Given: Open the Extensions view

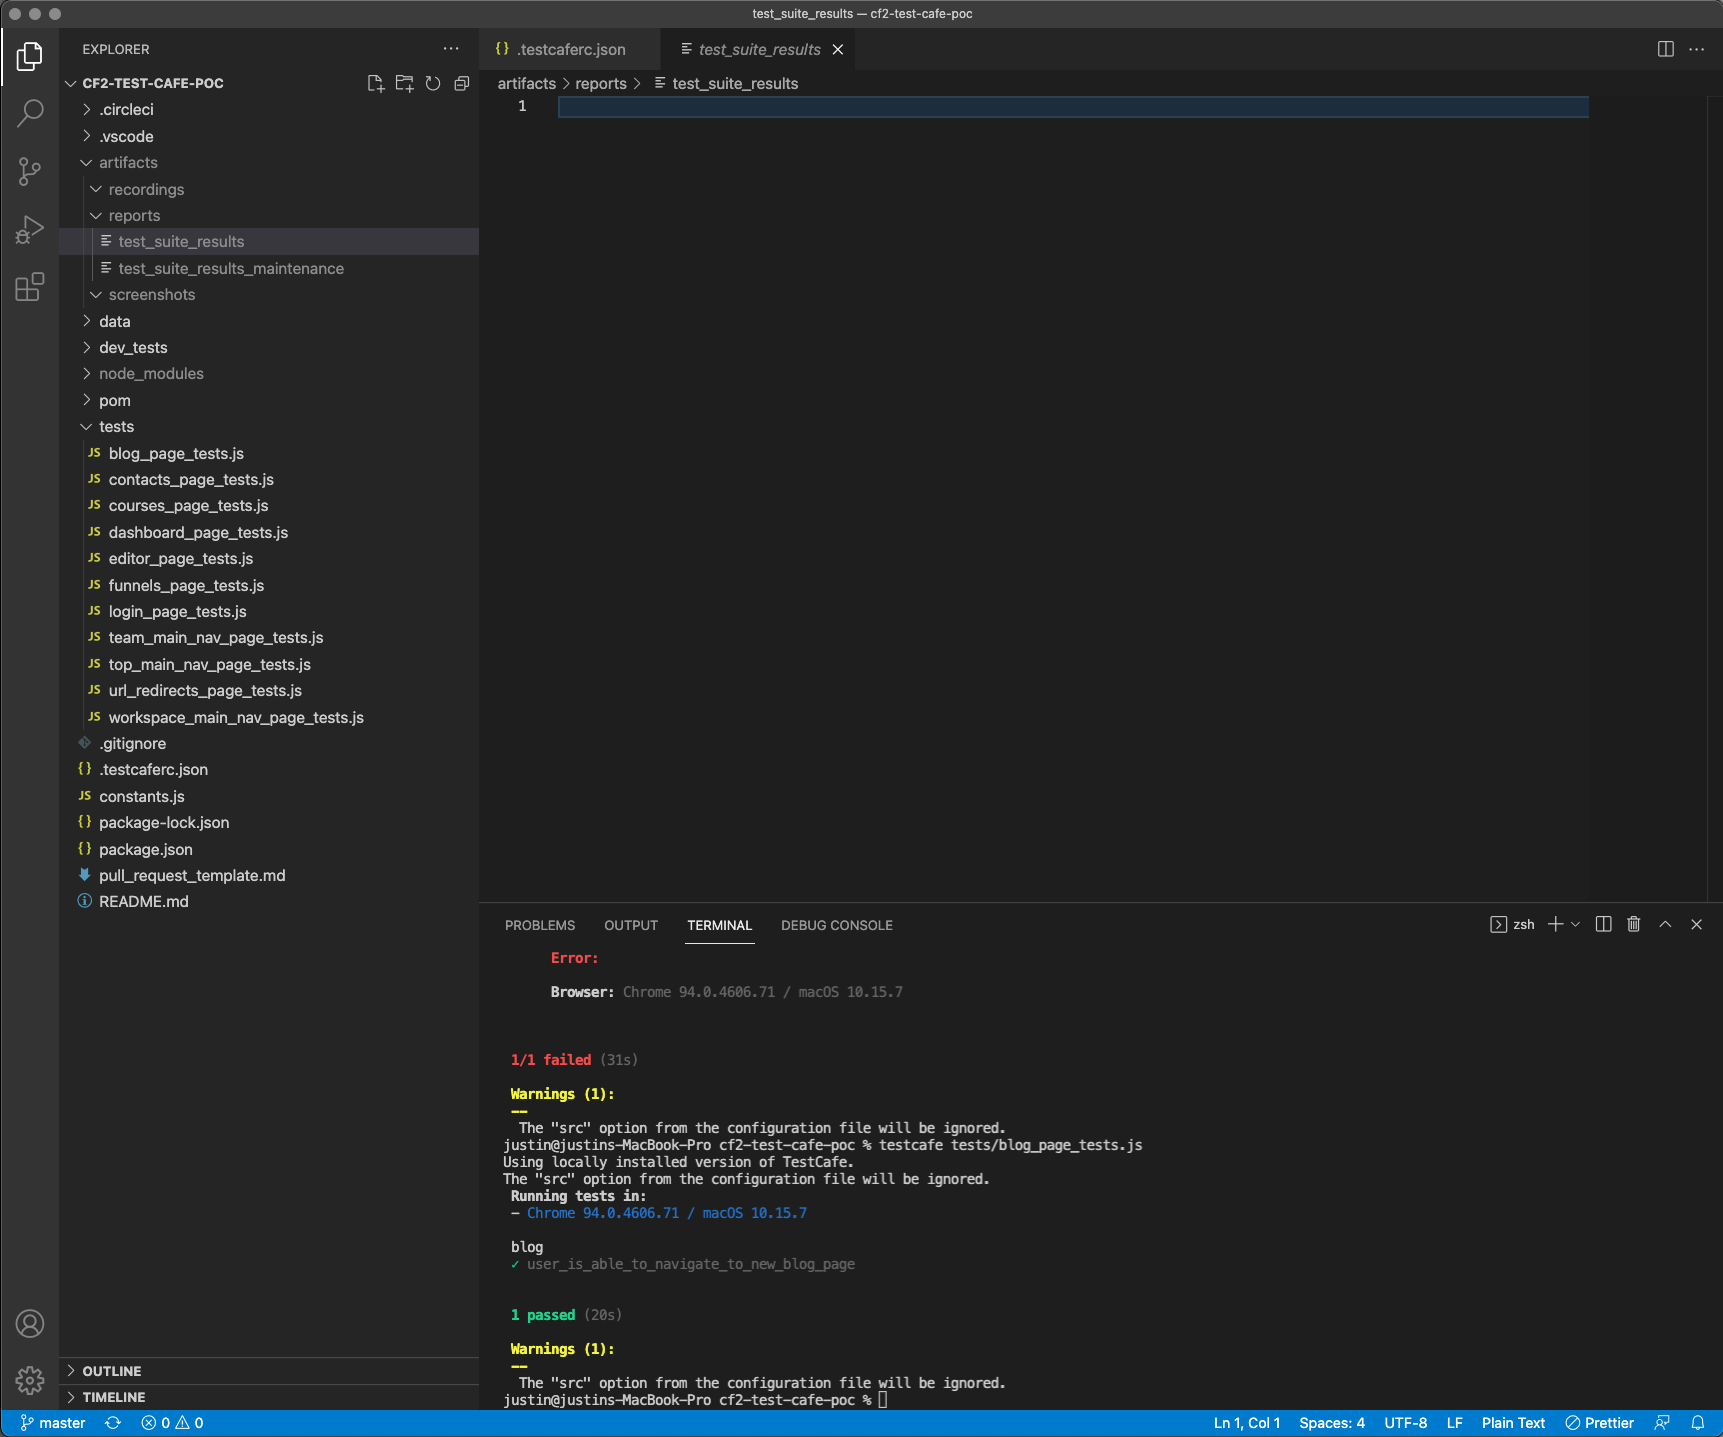Looking at the screenshot, I should coord(30,288).
